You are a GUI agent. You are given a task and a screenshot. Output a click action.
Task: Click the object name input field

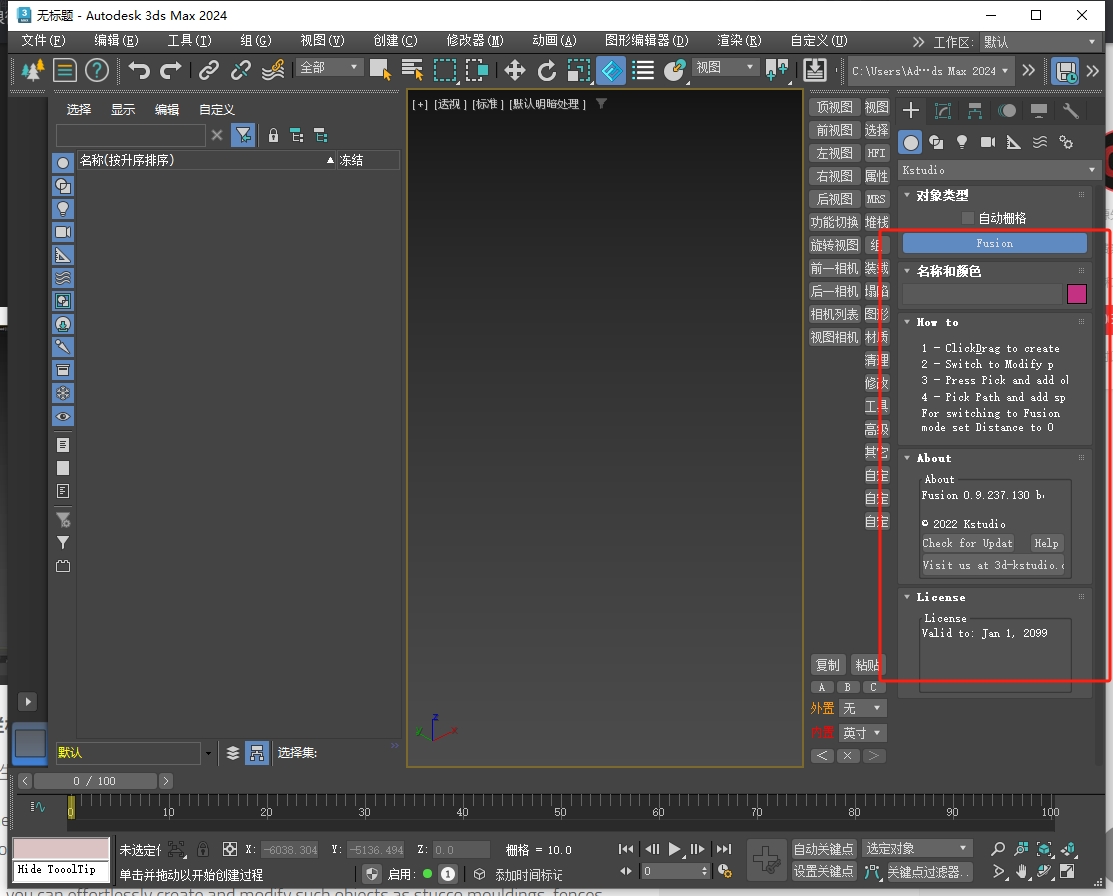[x=982, y=294]
